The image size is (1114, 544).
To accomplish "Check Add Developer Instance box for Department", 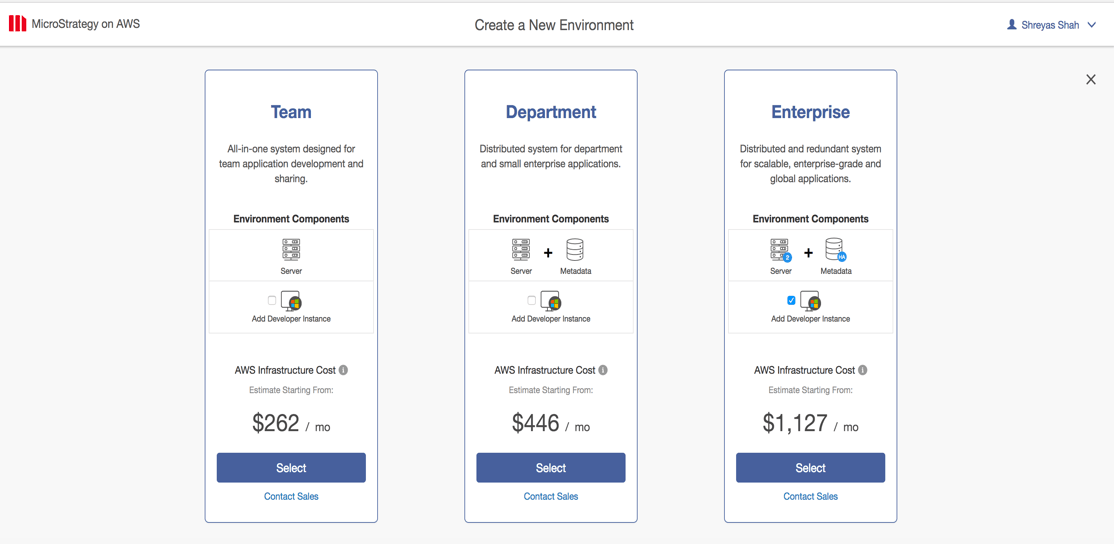I will (531, 300).
